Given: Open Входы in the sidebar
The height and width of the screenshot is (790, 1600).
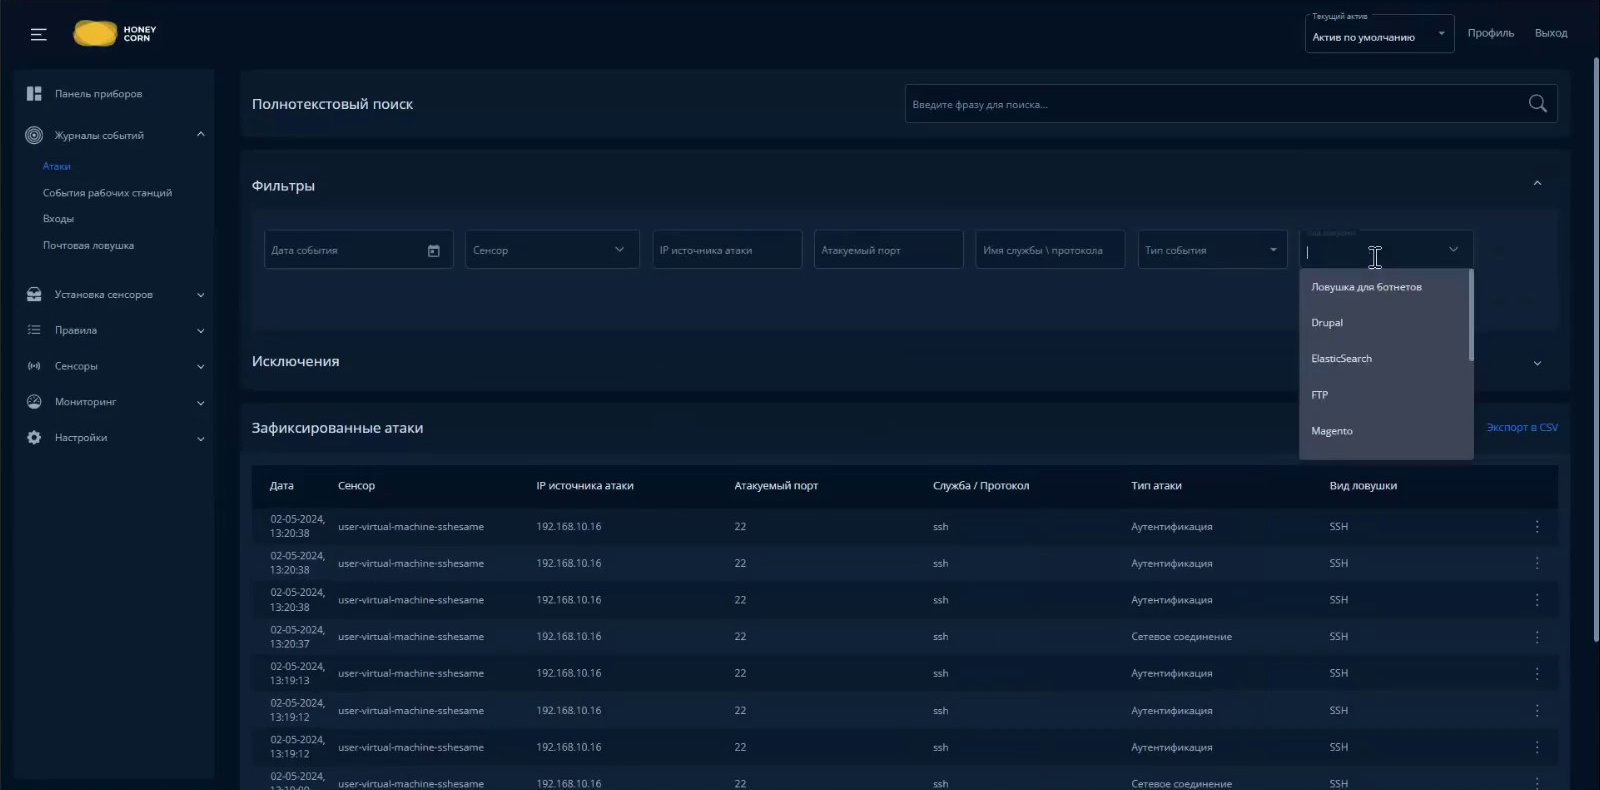Looking at the screenshot, I should (58, 219).
